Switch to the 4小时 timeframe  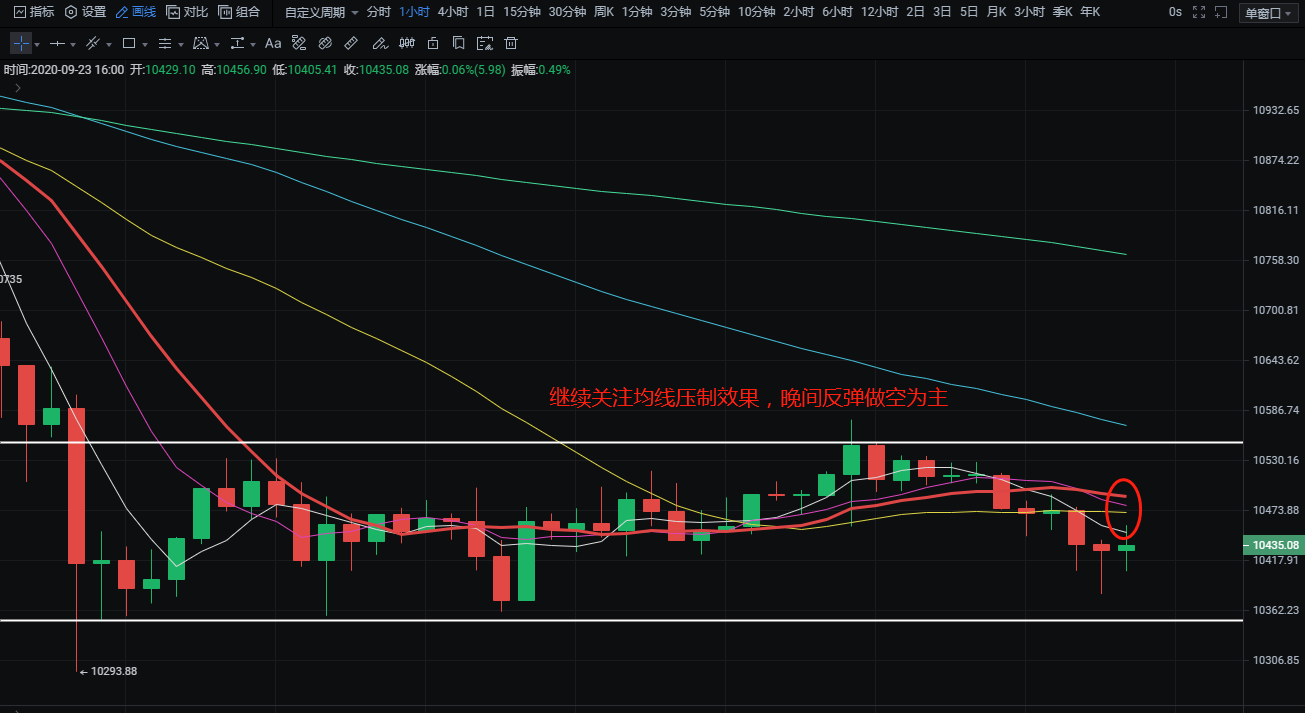tap(453, 12)
